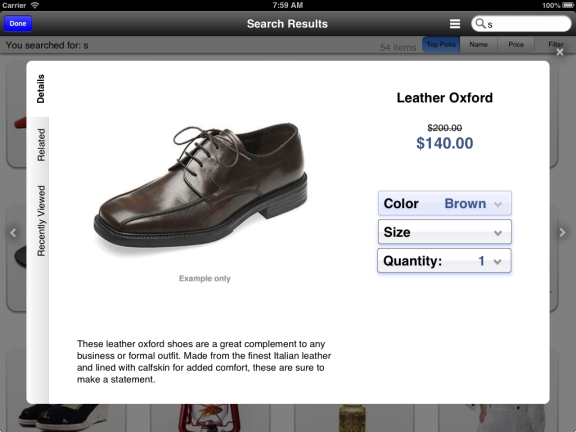
Task: Sort results by Top Picks
Action: pos(441,44)
